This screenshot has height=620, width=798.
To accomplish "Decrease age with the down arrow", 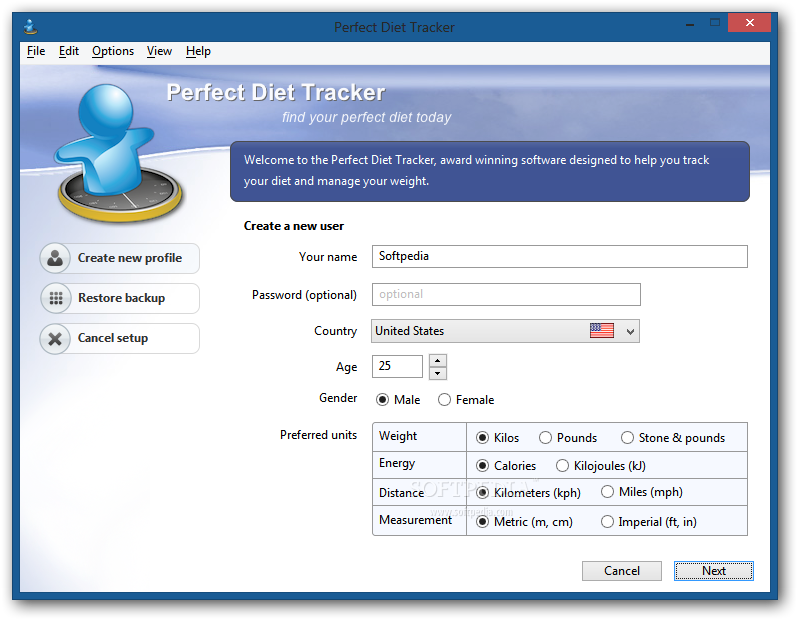I will 438,373.
